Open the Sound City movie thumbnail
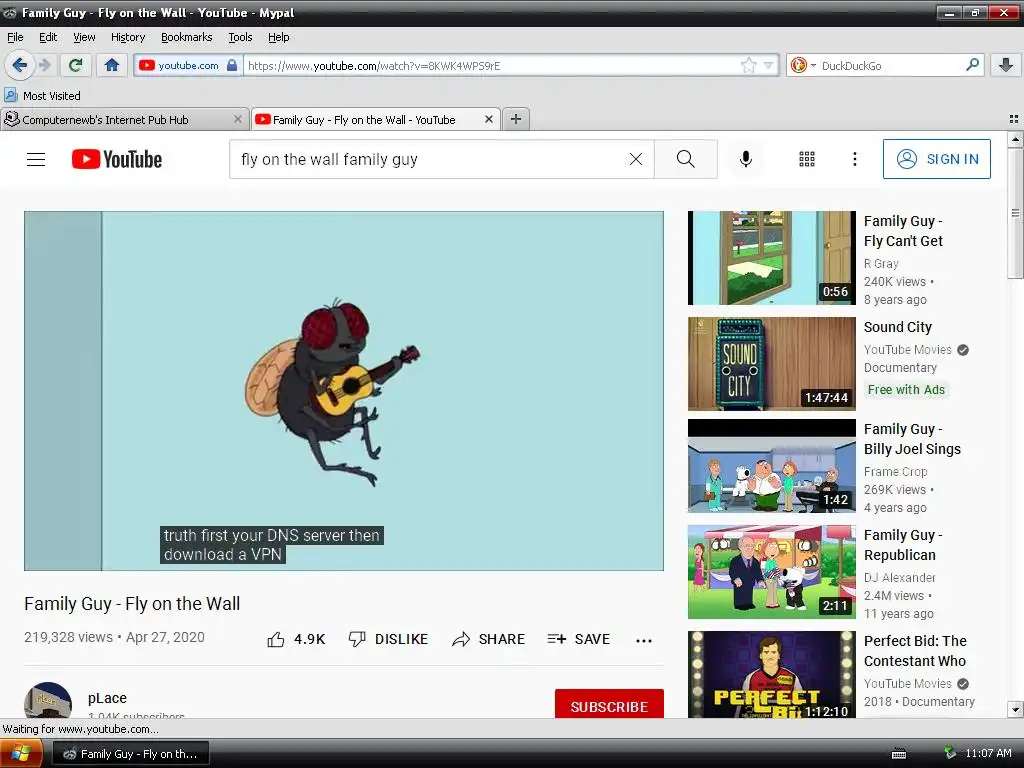This screenshot has height=768, width=1024. [772, 364]
